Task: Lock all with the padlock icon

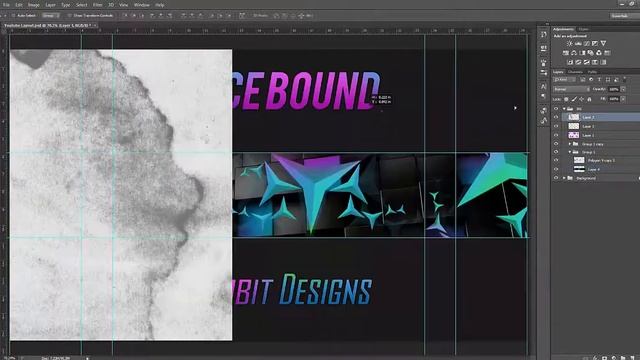Action: pyautogui.click(x=589, y=99)
